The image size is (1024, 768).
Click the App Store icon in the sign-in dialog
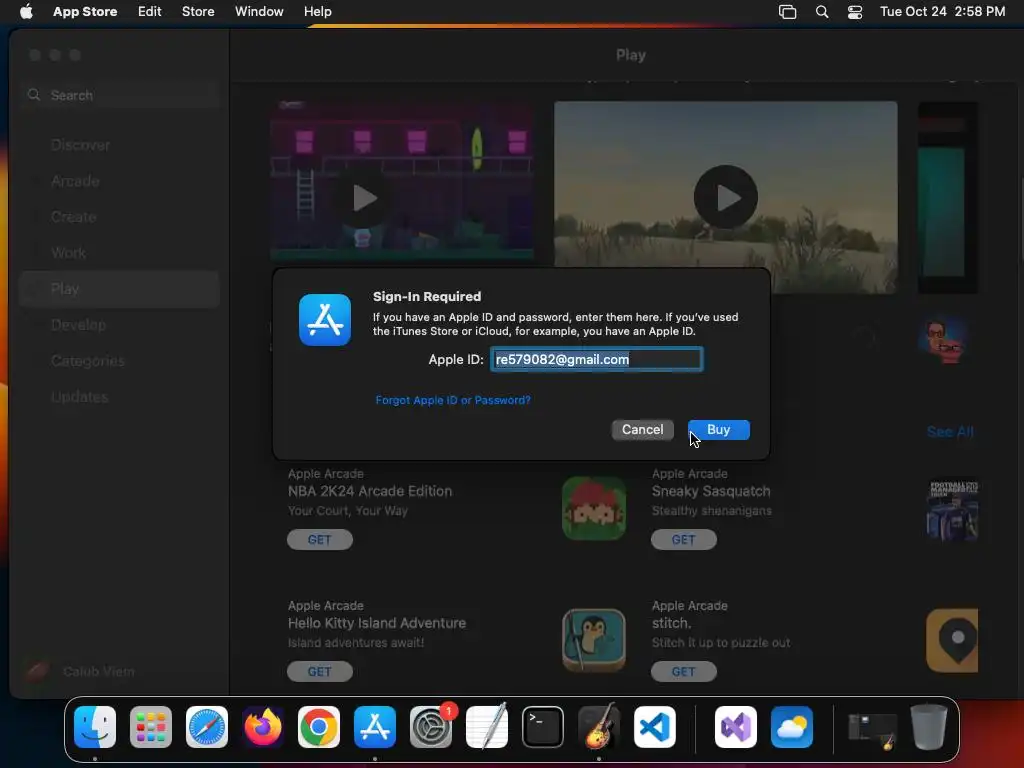coord(325,319)
